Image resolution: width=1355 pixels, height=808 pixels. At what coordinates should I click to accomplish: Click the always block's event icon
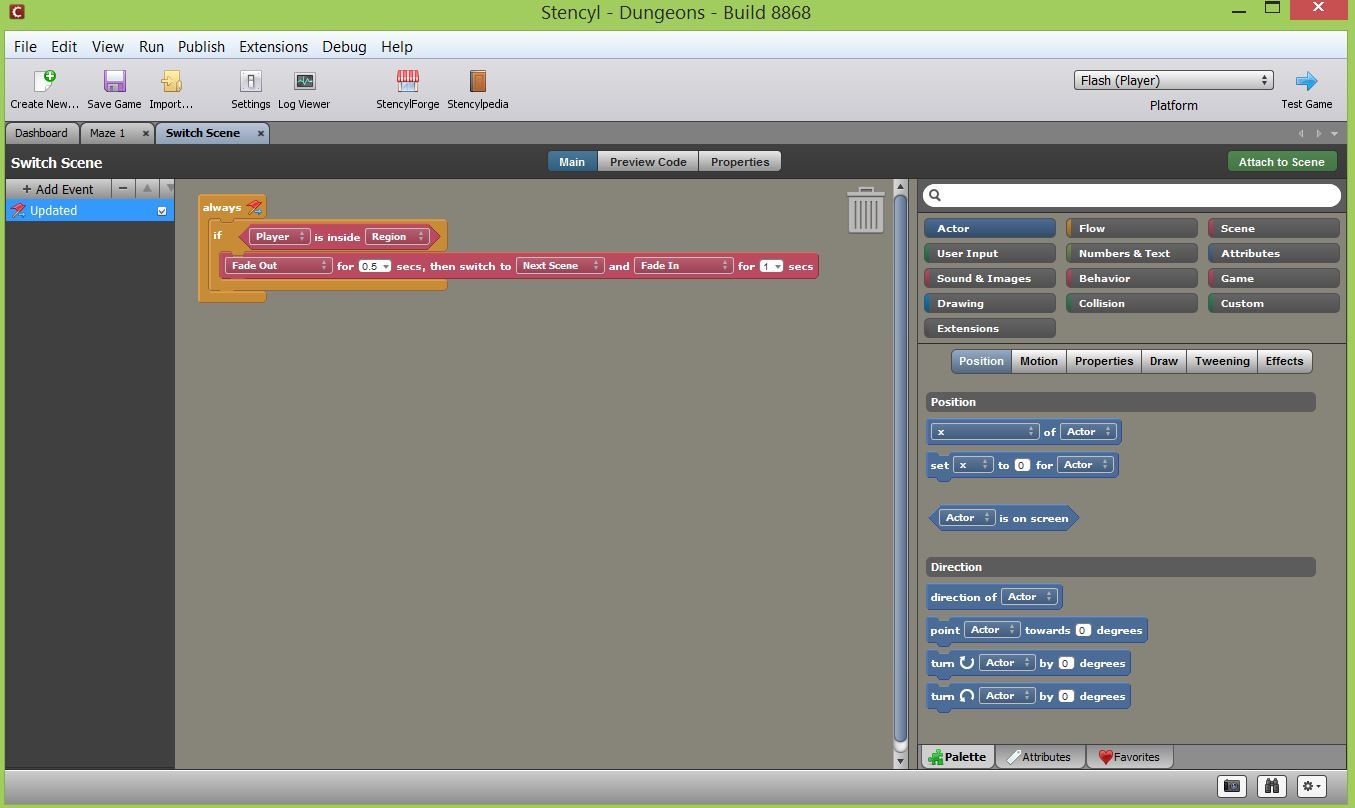point(254,207)
